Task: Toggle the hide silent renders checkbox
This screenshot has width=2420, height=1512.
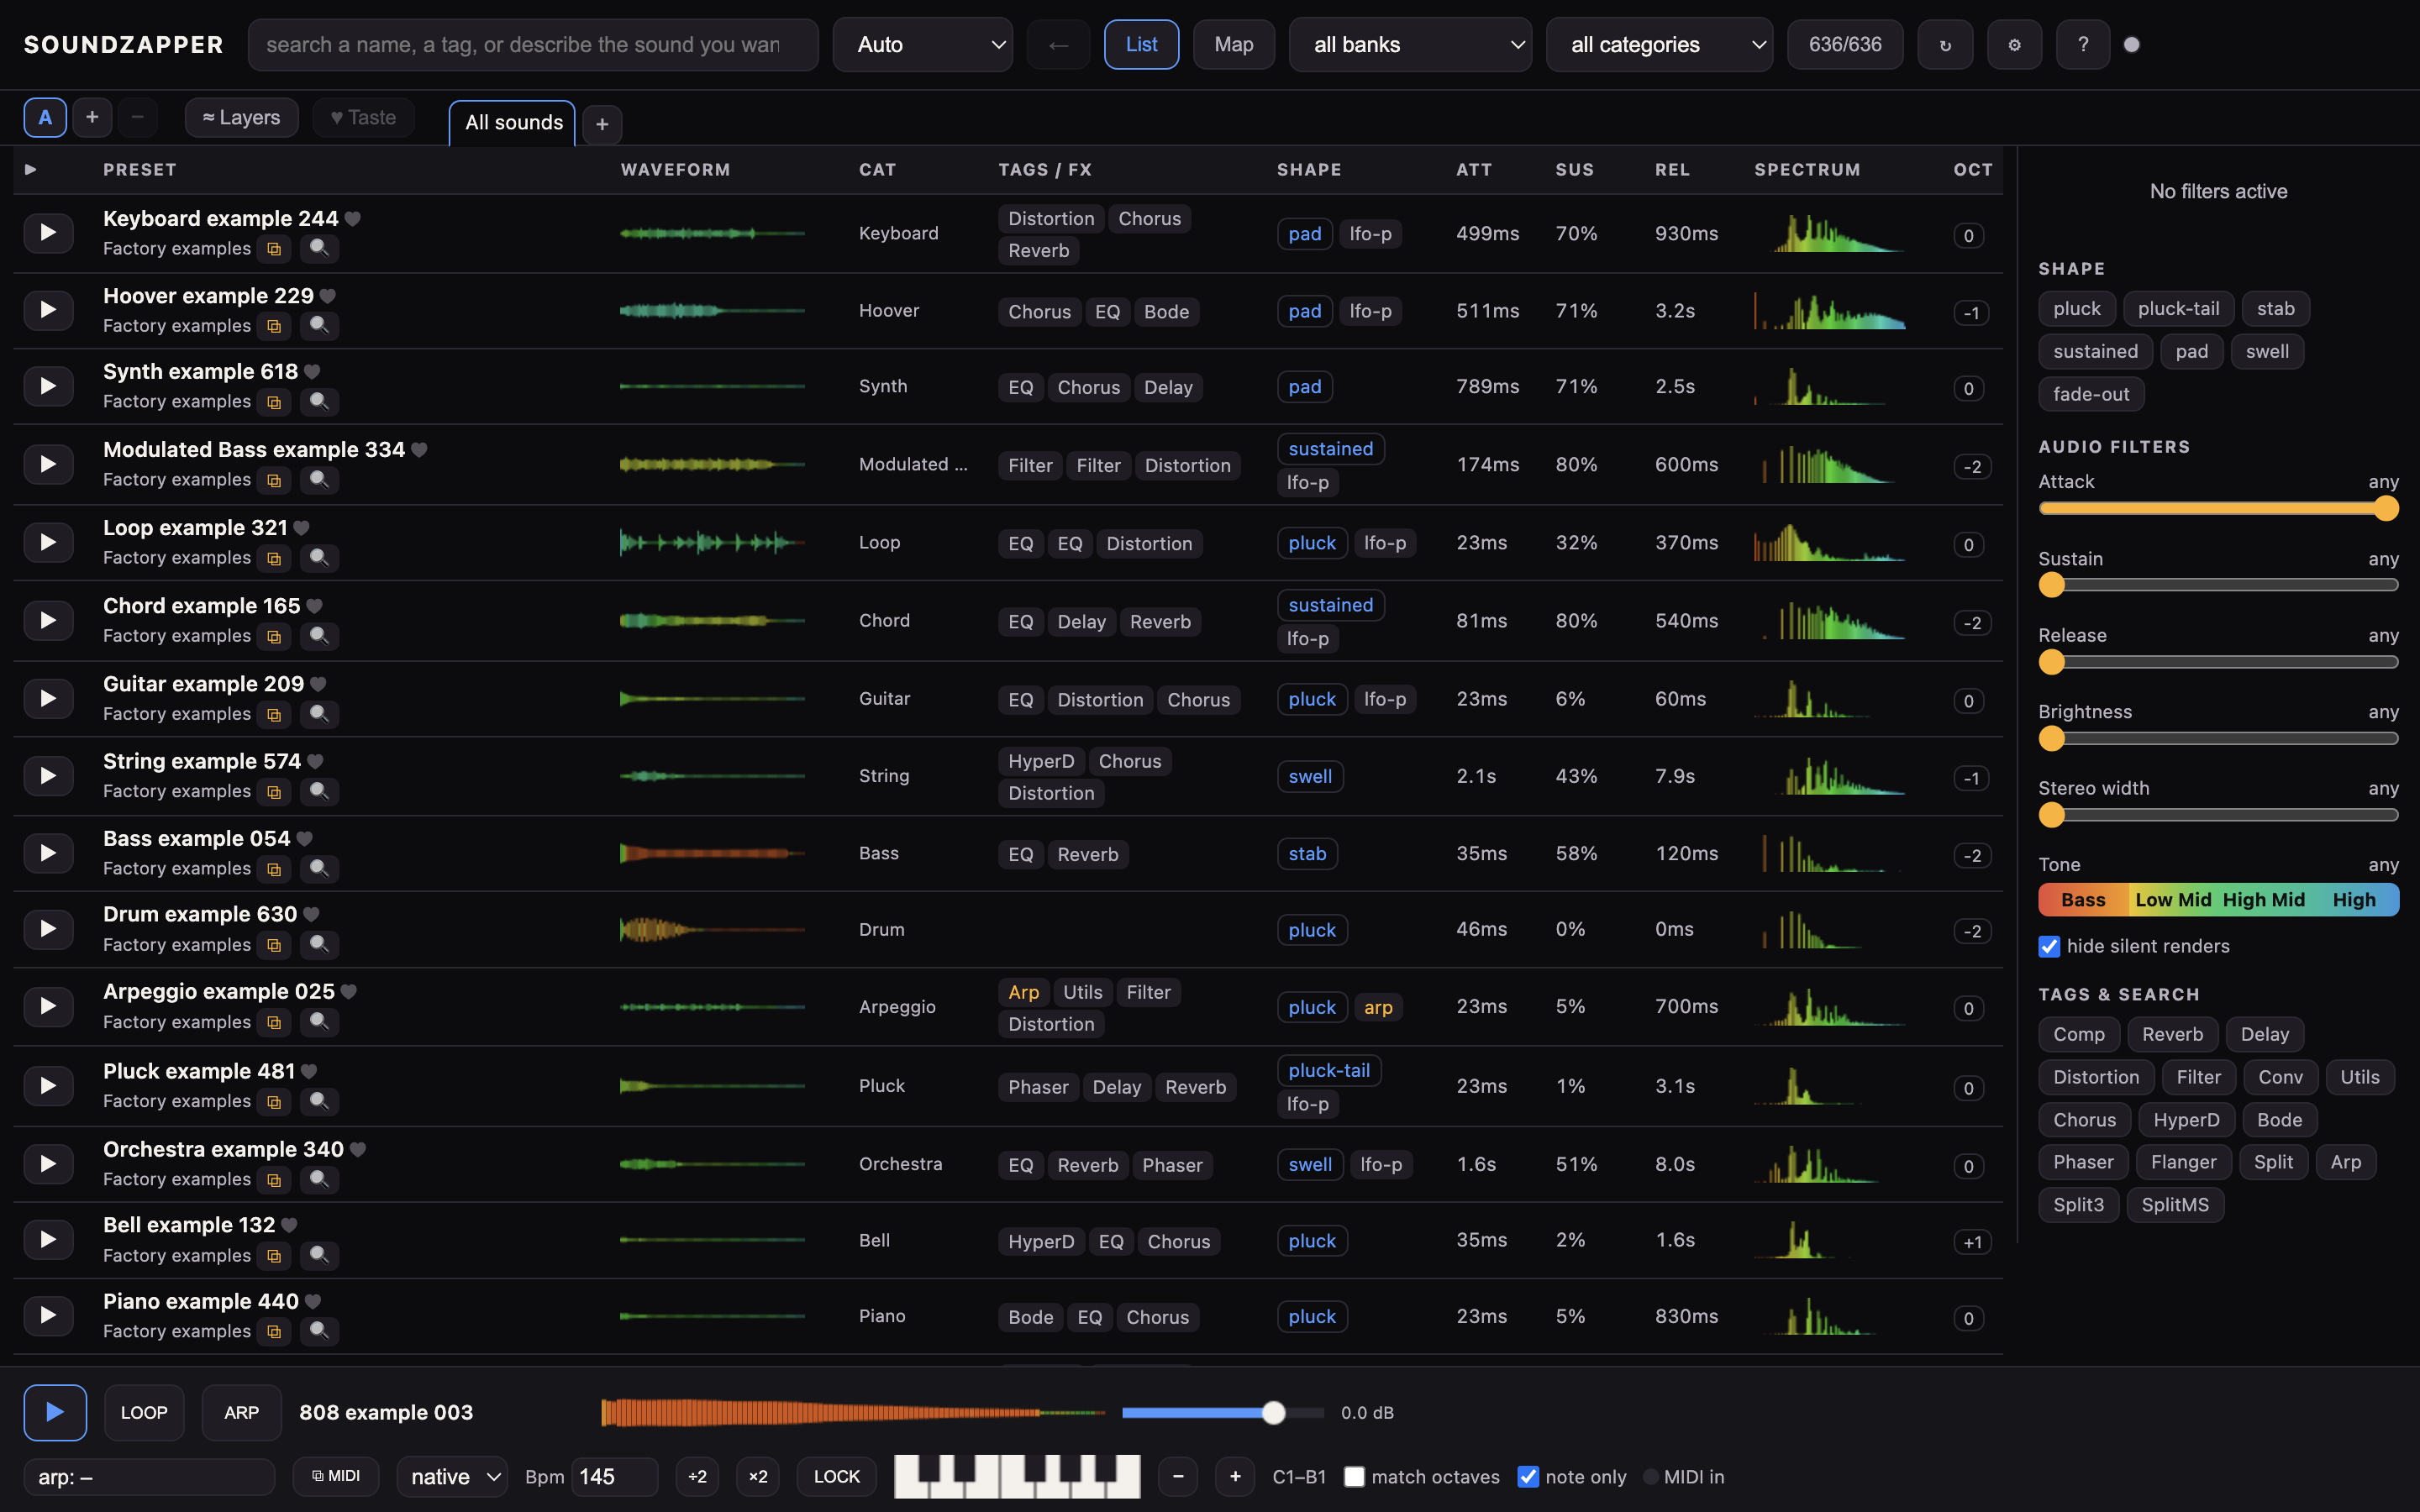Action: tap(2049, 946)
